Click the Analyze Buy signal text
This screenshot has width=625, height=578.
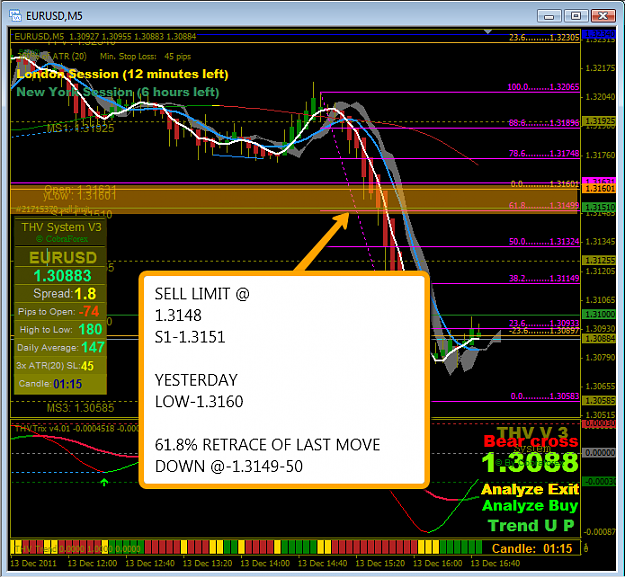pos(530,506)
